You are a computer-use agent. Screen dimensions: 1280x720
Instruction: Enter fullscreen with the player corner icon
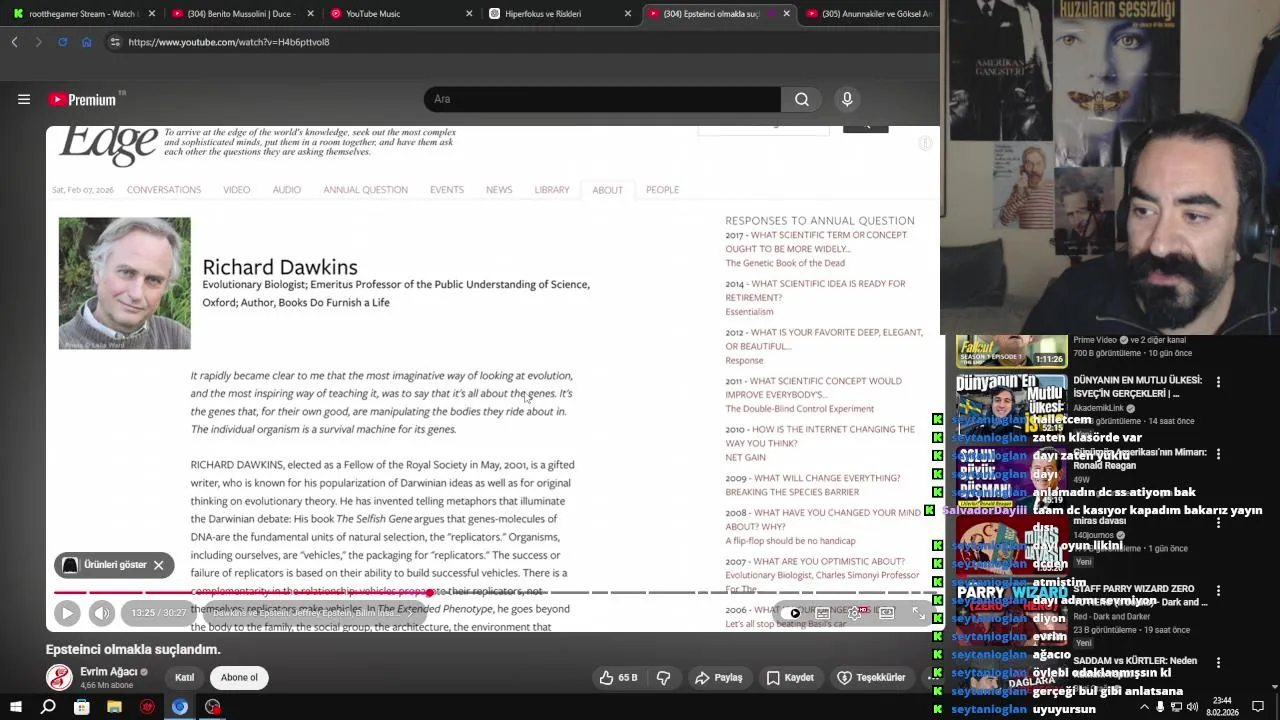click(x=918, y=613)
